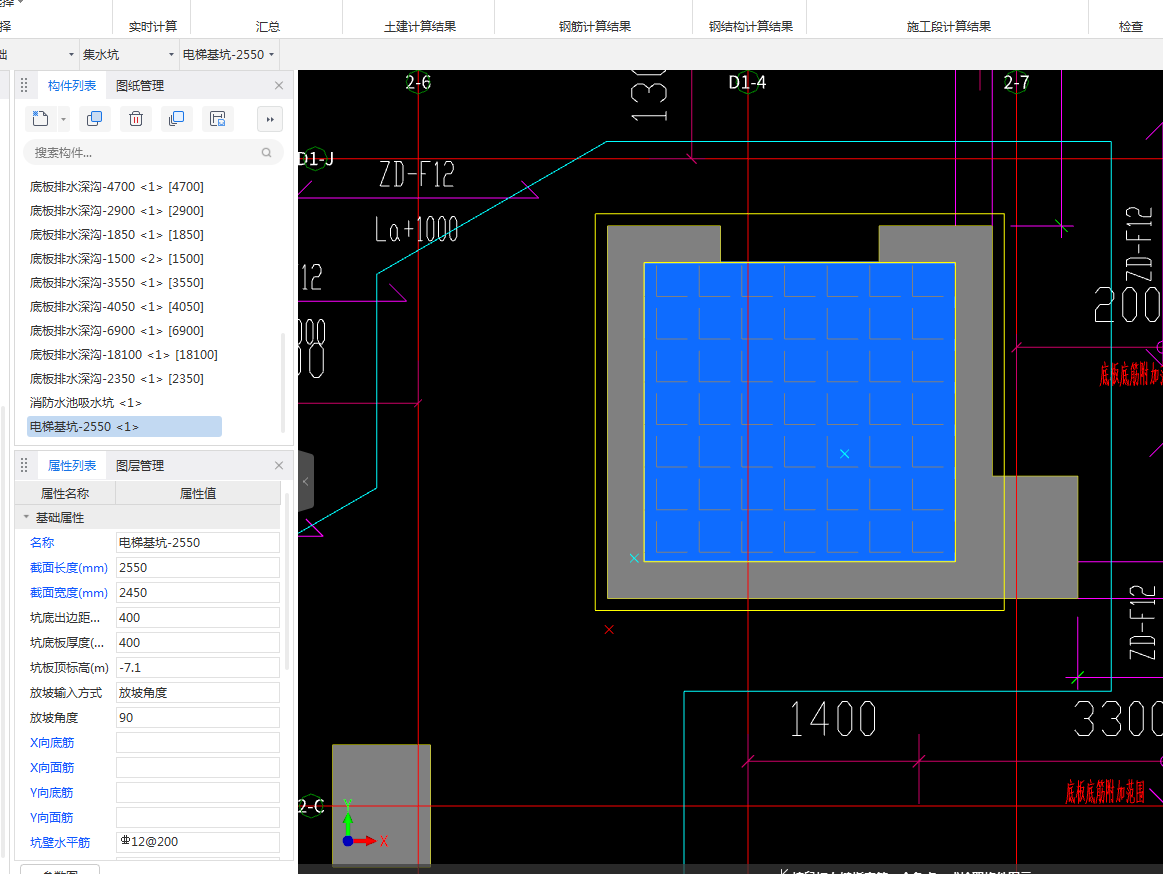Select 底板排水深沟-1850 in component list
1163x874 pixels.
116,234
